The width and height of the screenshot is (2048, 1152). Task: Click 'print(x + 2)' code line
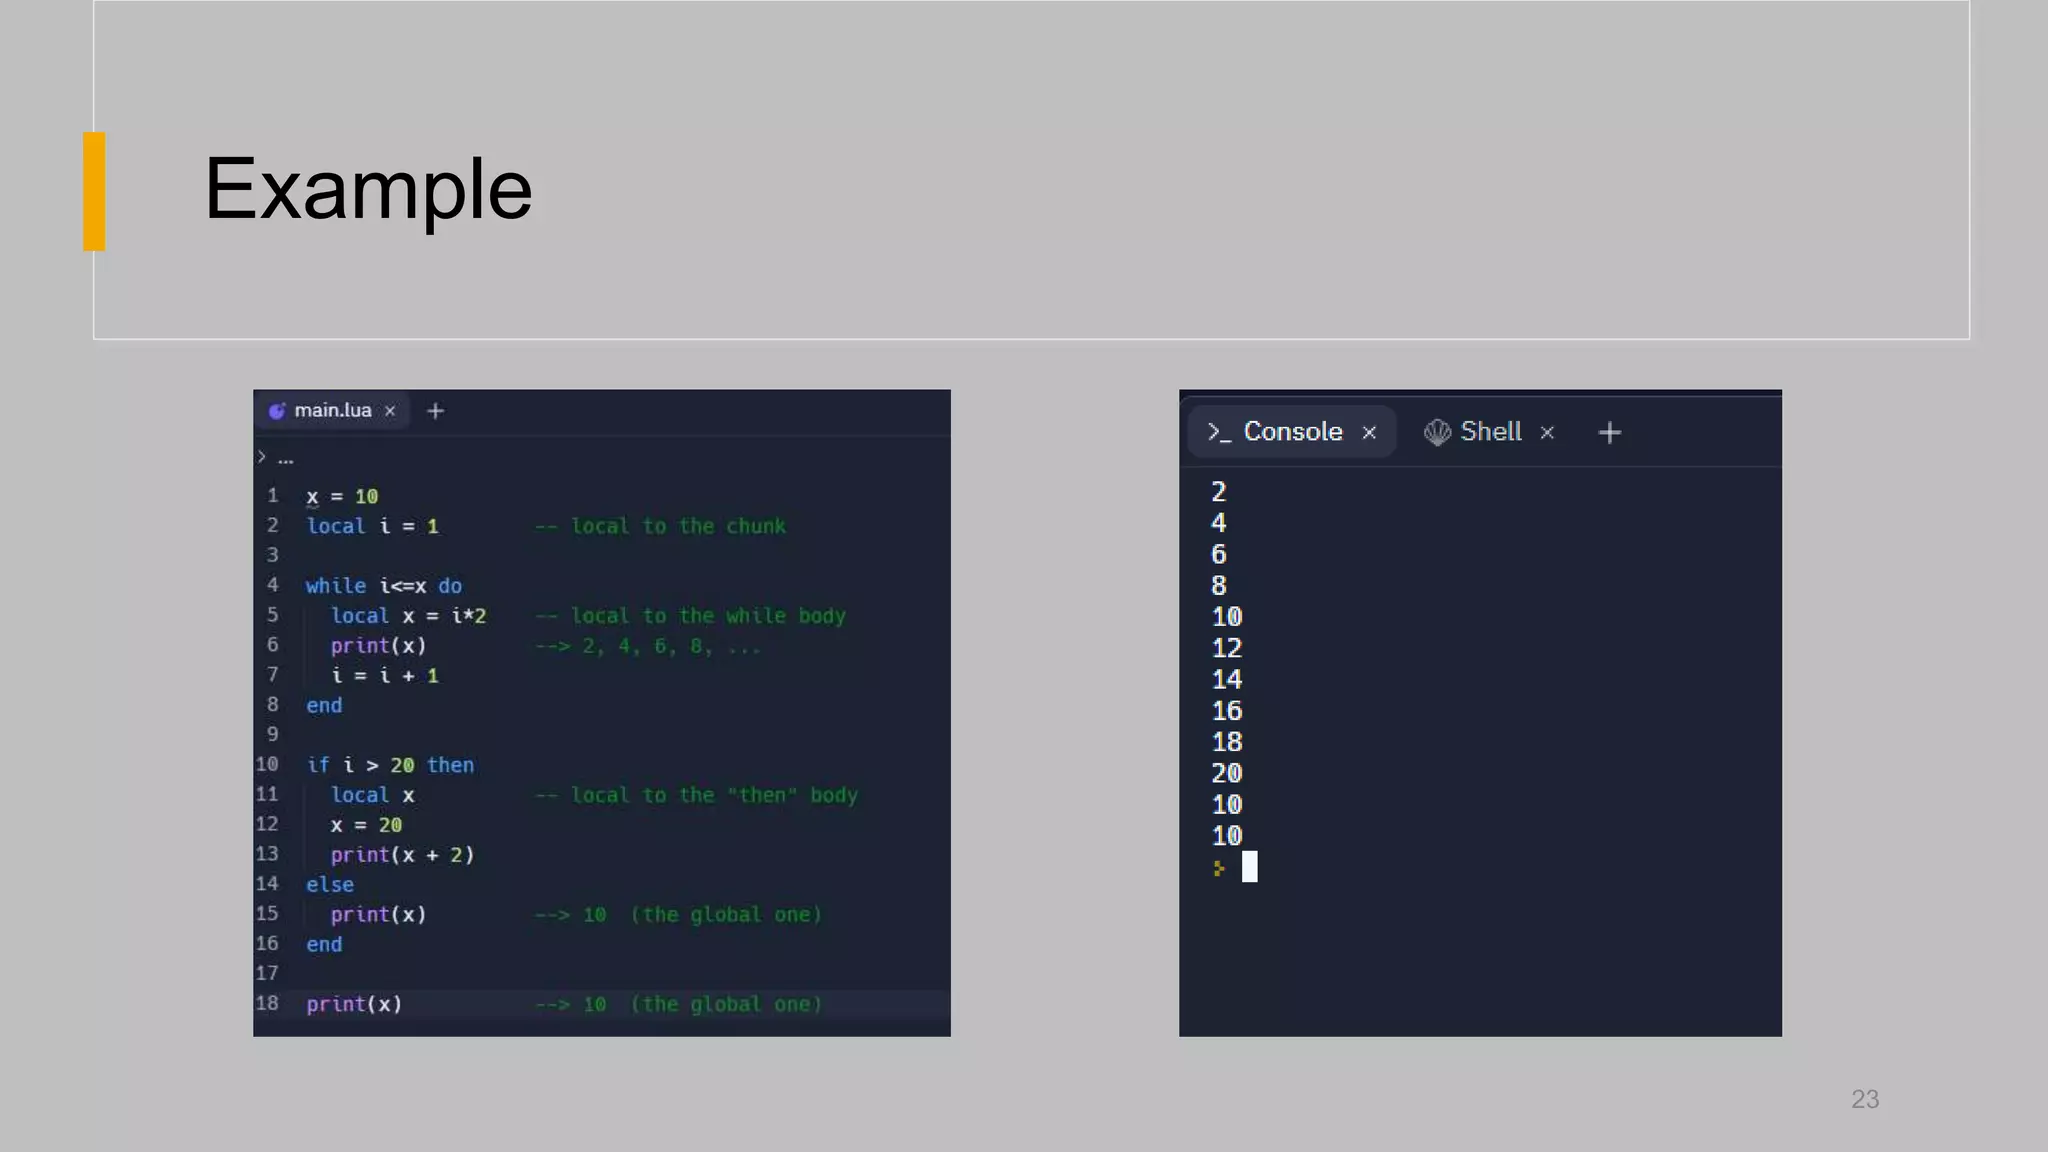(x=402, y=855)
